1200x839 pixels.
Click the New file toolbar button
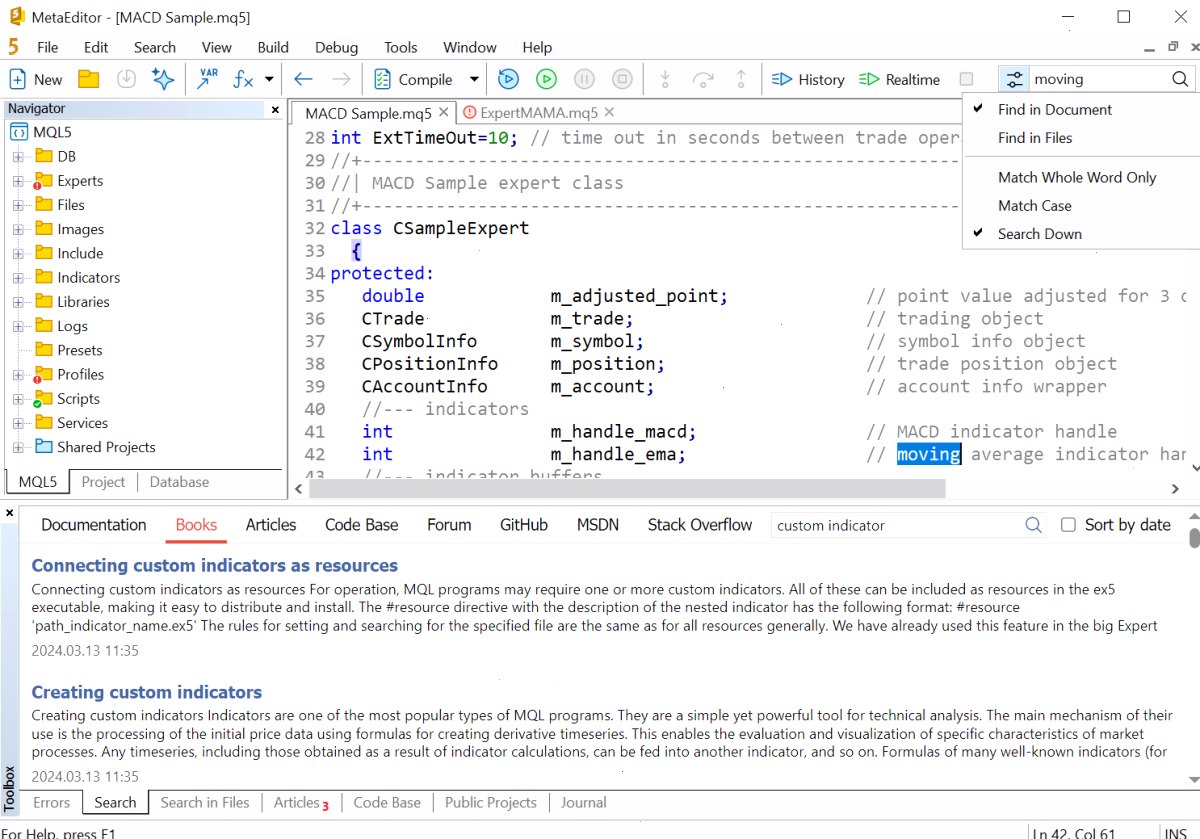tap(35, 80)
